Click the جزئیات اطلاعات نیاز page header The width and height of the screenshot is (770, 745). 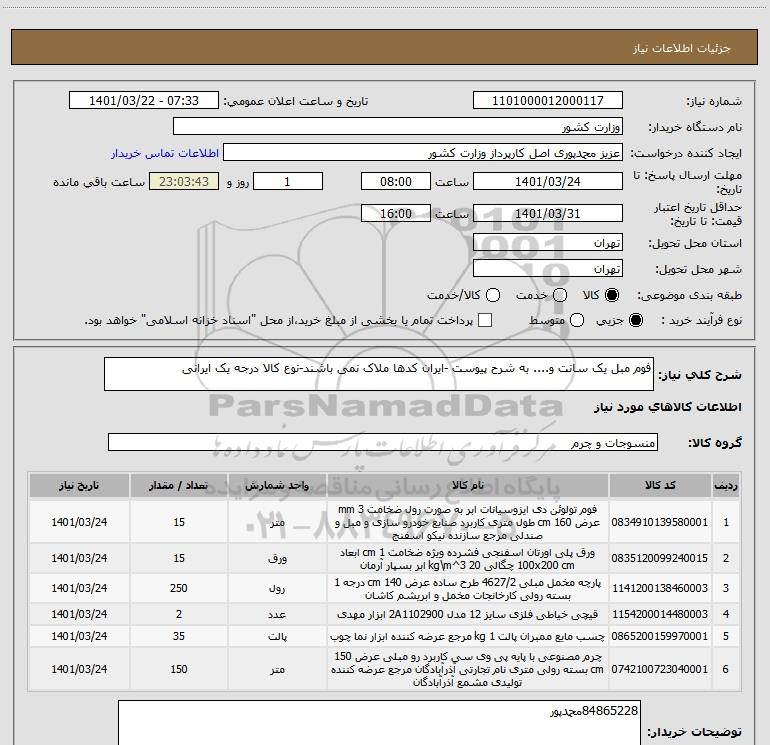(x=682, y=48)
